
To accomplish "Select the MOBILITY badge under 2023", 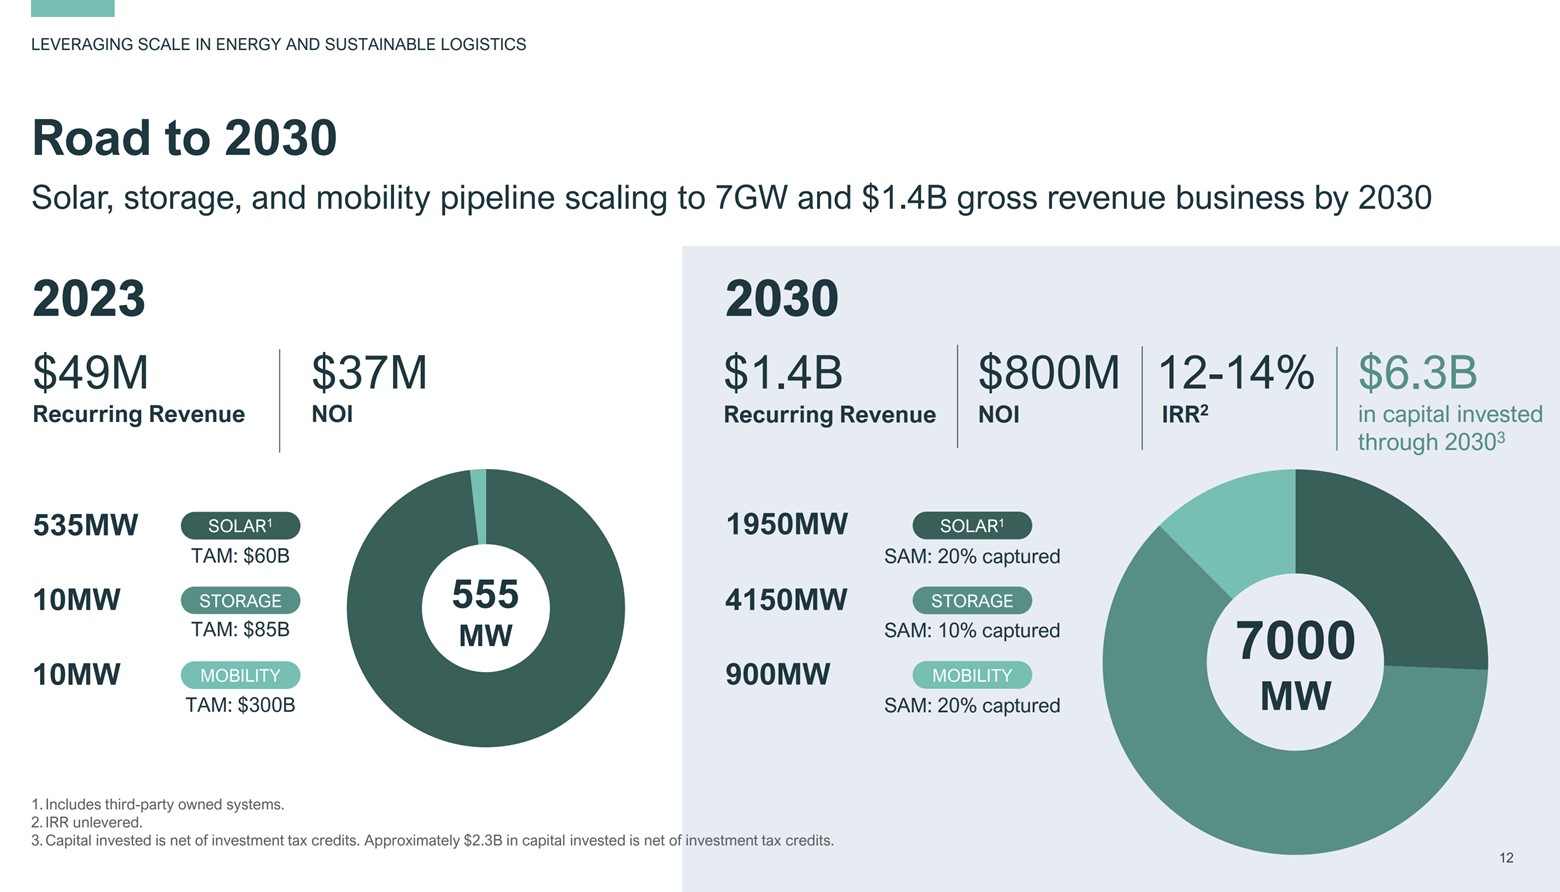I will (240, 675).
